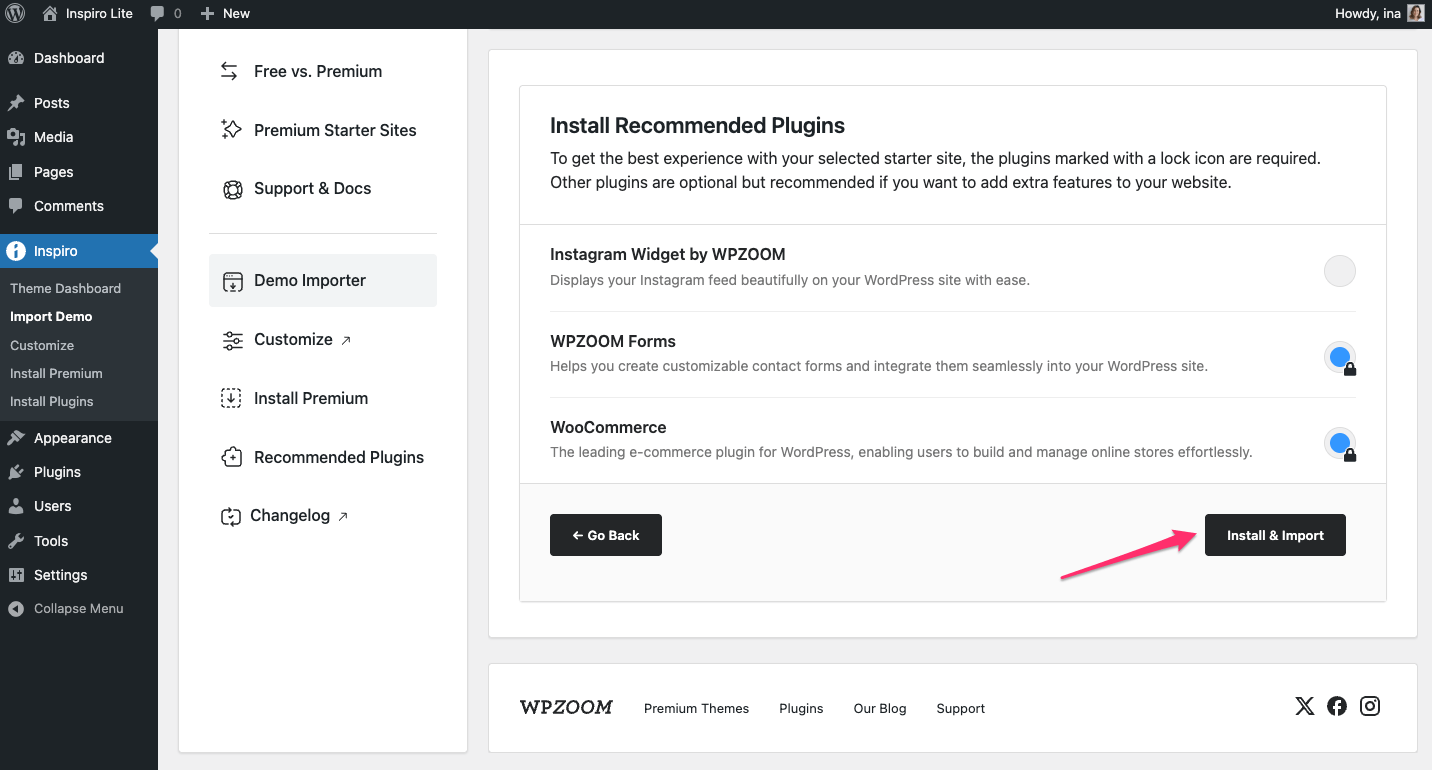Click the WPZOOM footer logo
The image size is (1432, 770).
coord(566,707)
